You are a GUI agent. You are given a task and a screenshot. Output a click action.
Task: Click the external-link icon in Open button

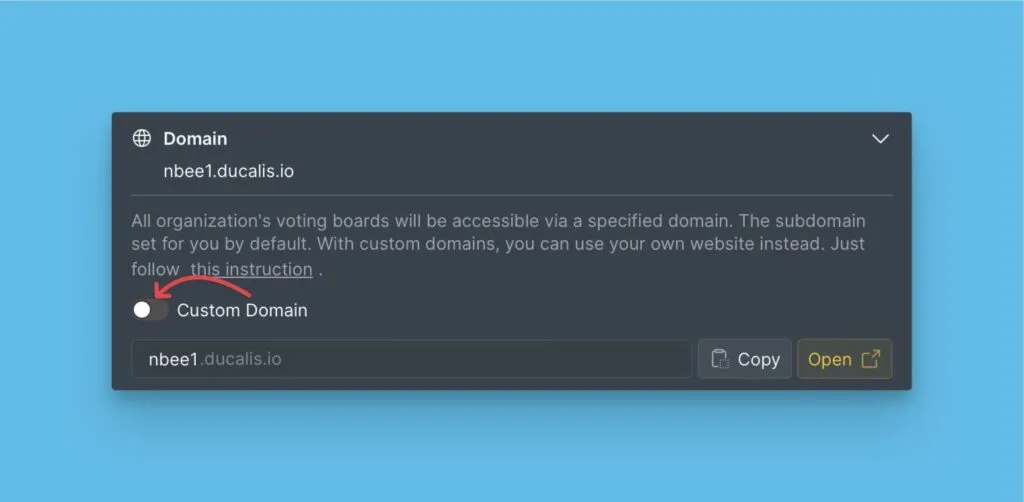[870, 359]
